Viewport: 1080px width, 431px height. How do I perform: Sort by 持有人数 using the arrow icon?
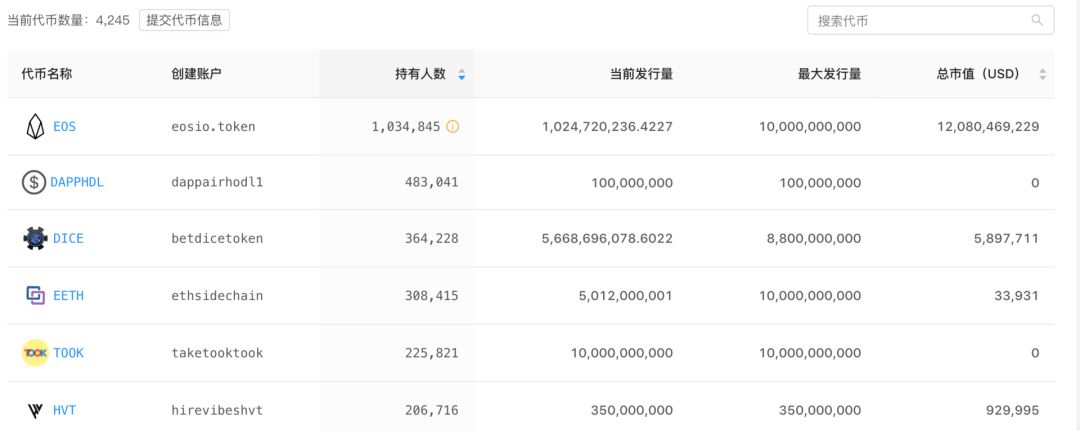[461, 74]
